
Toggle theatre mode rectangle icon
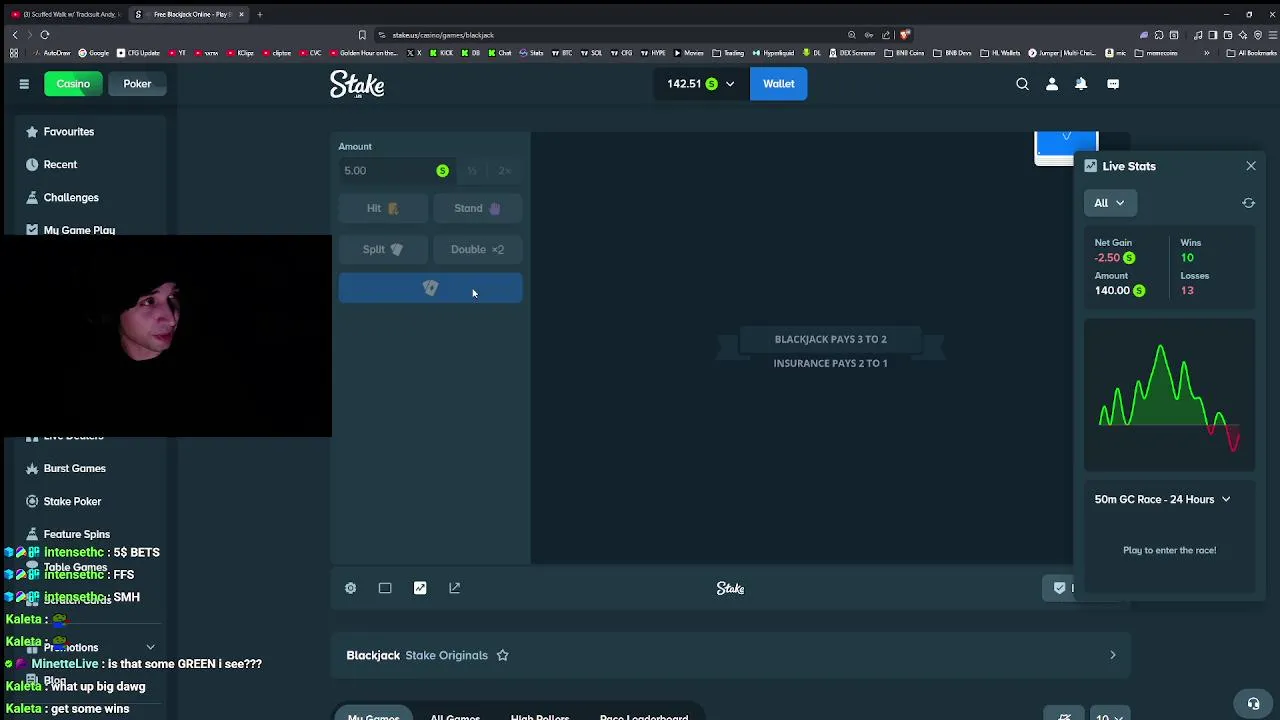[385, 588]
